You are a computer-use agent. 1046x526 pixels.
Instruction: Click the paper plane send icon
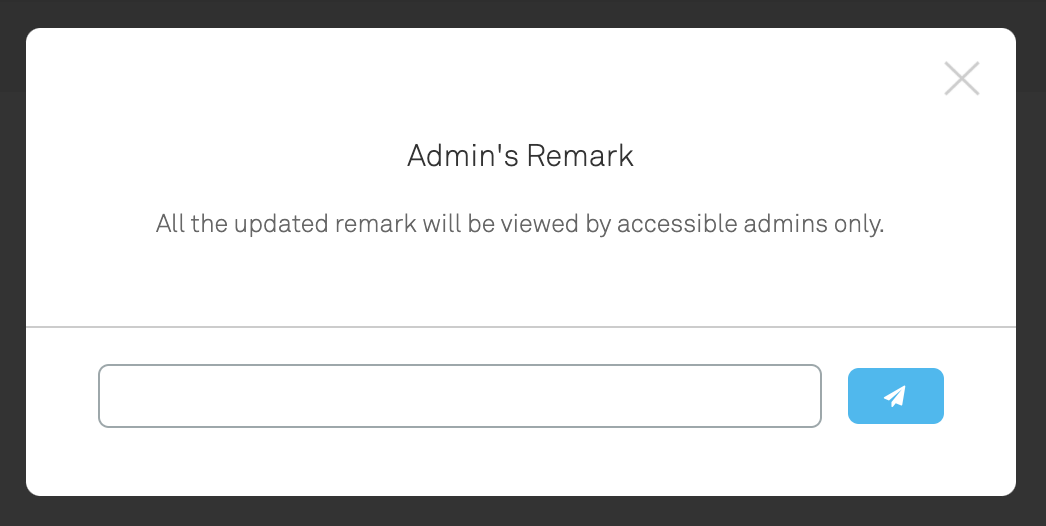coord(895,396)
